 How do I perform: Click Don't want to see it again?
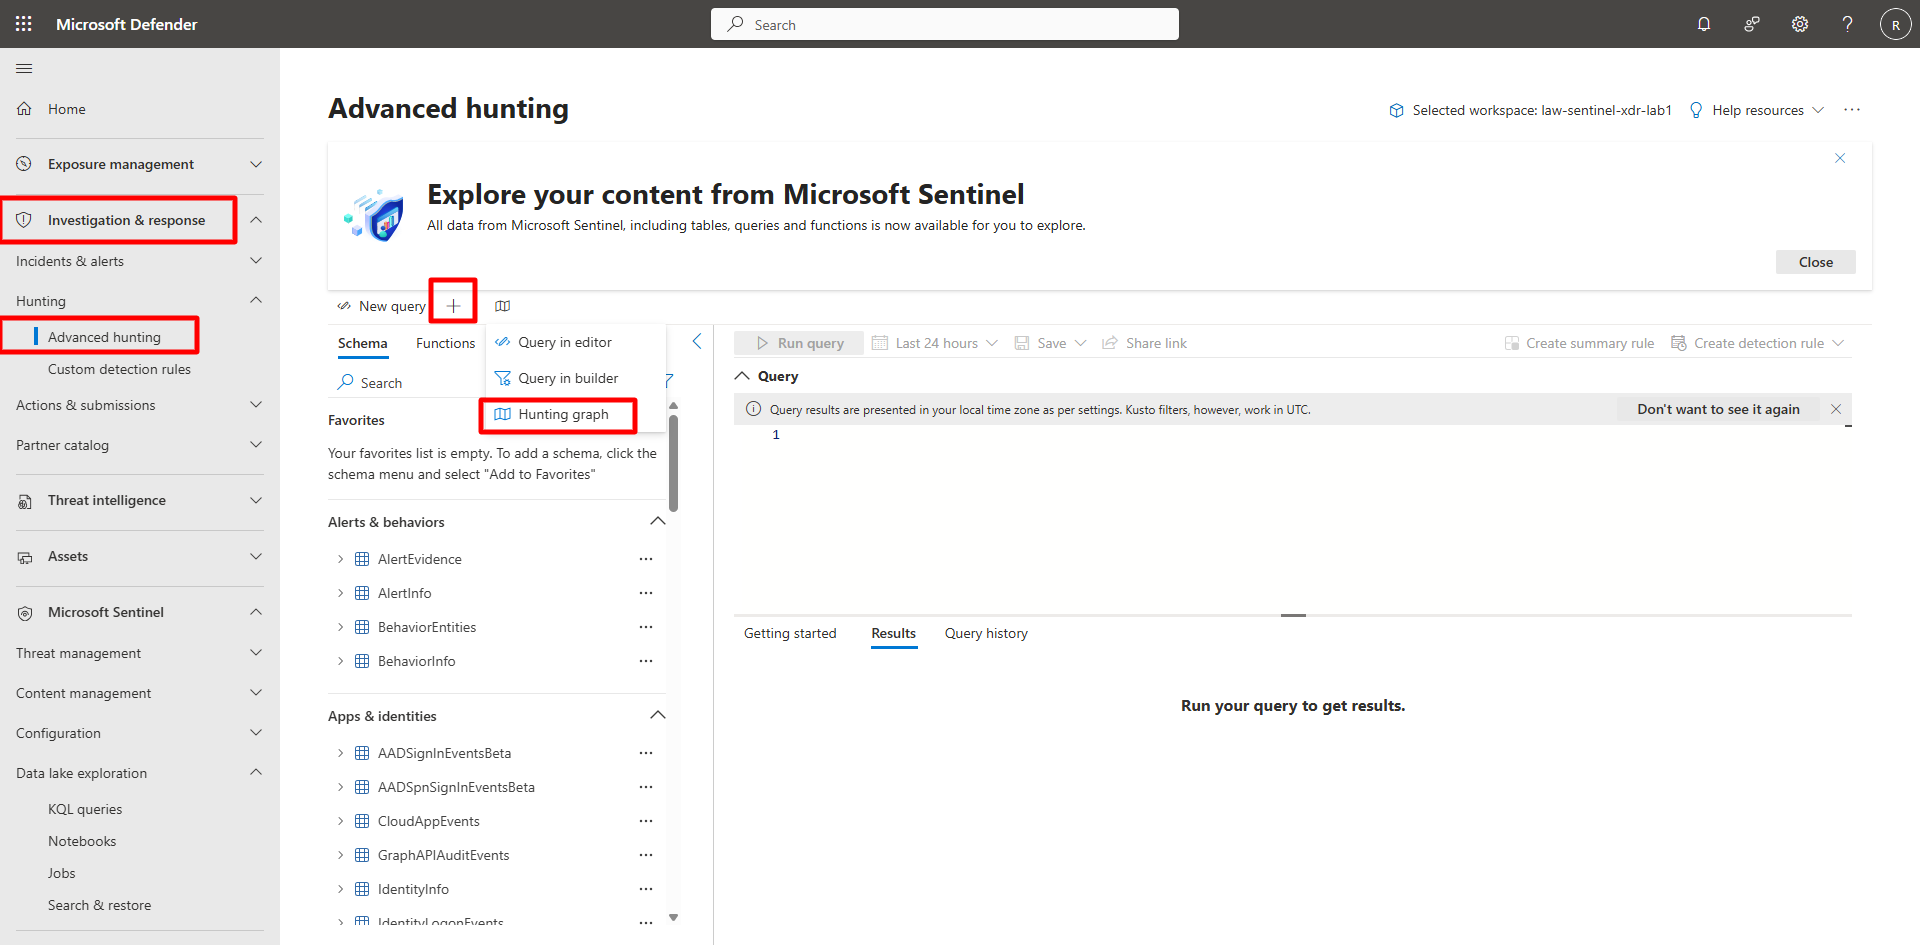(x=1718, y=409)
